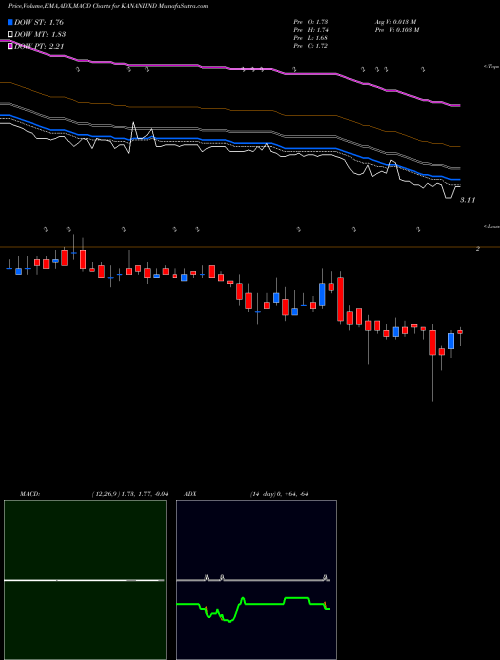Click the tall red candle with the longest lower wick
The image size is (500, 660).
[x=432, y=343]
